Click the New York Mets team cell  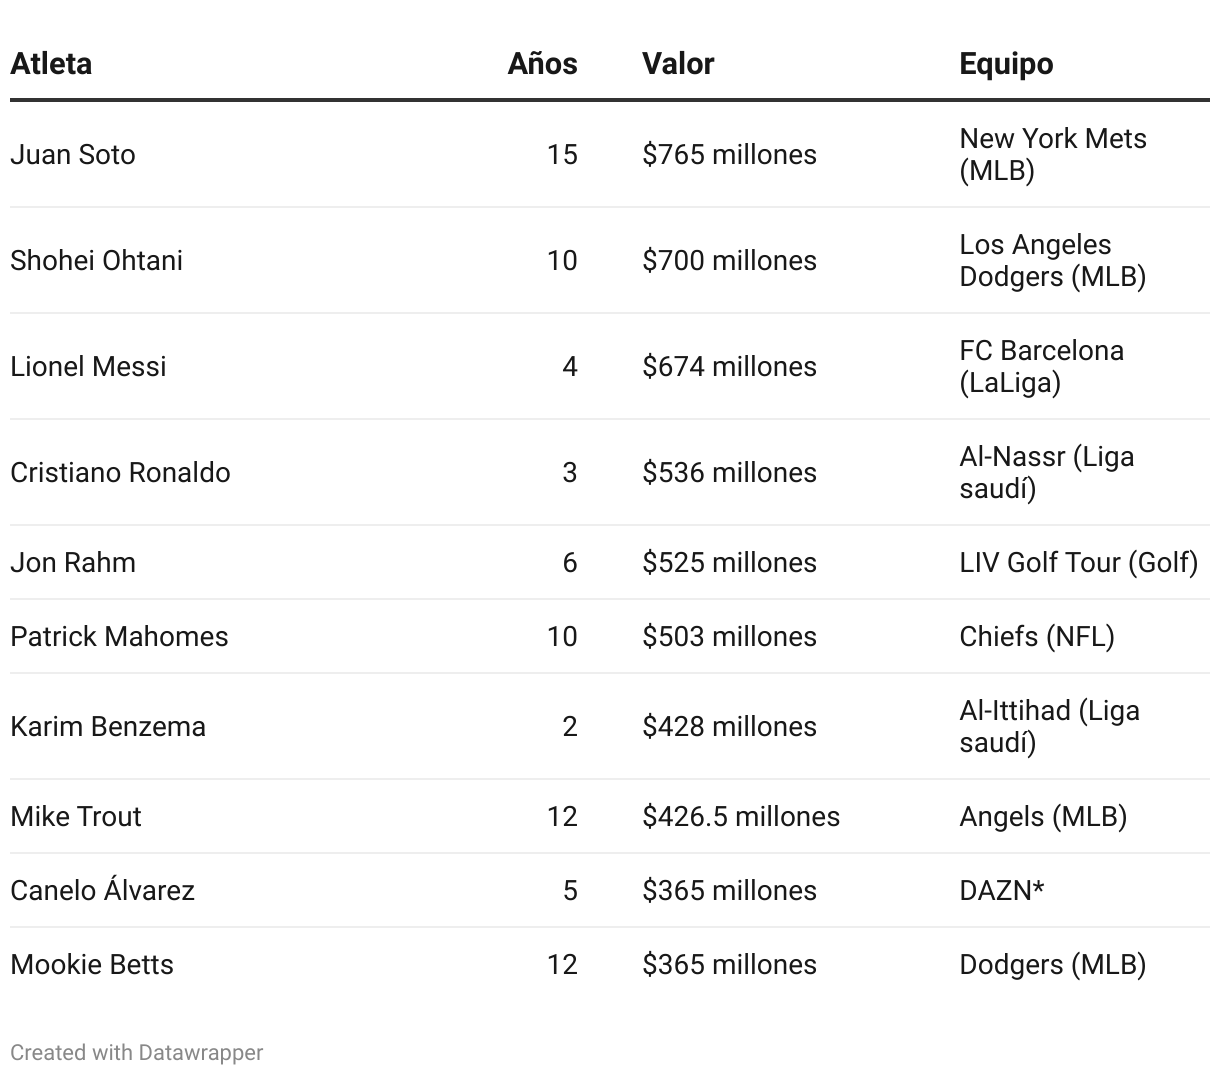click(1052, 154)
